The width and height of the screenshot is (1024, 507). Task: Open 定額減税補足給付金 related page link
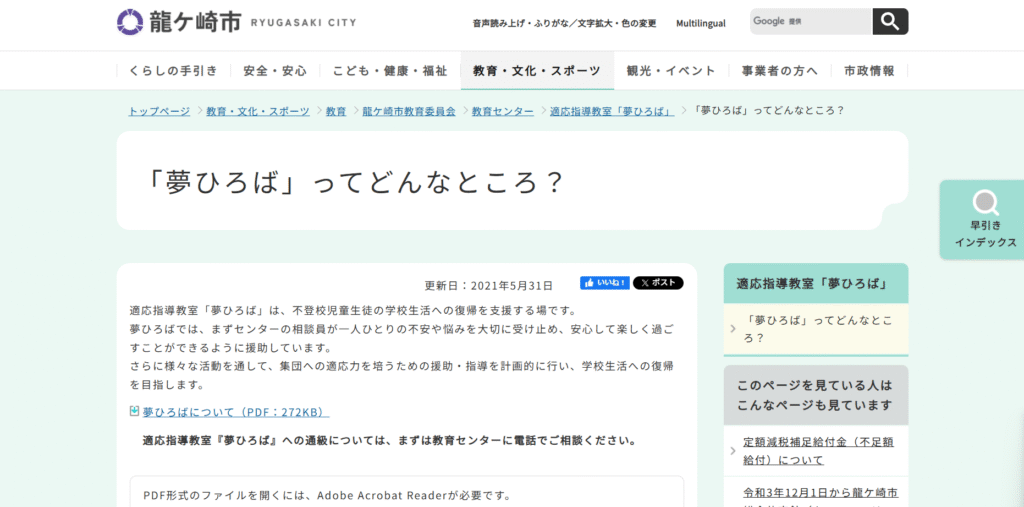pyautogui.click(x=818, y=451)
